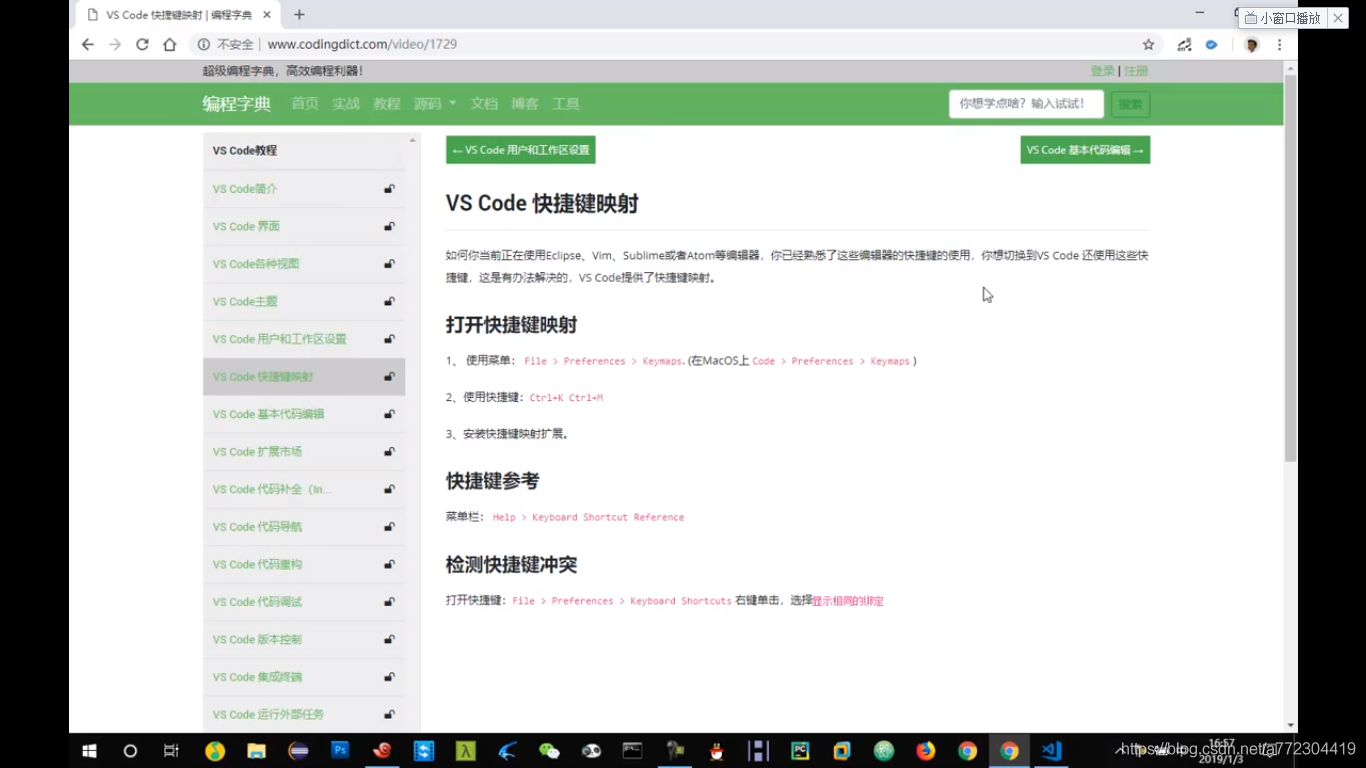Click the lock icon beside VS Code 代码导航

pos(389,527)
